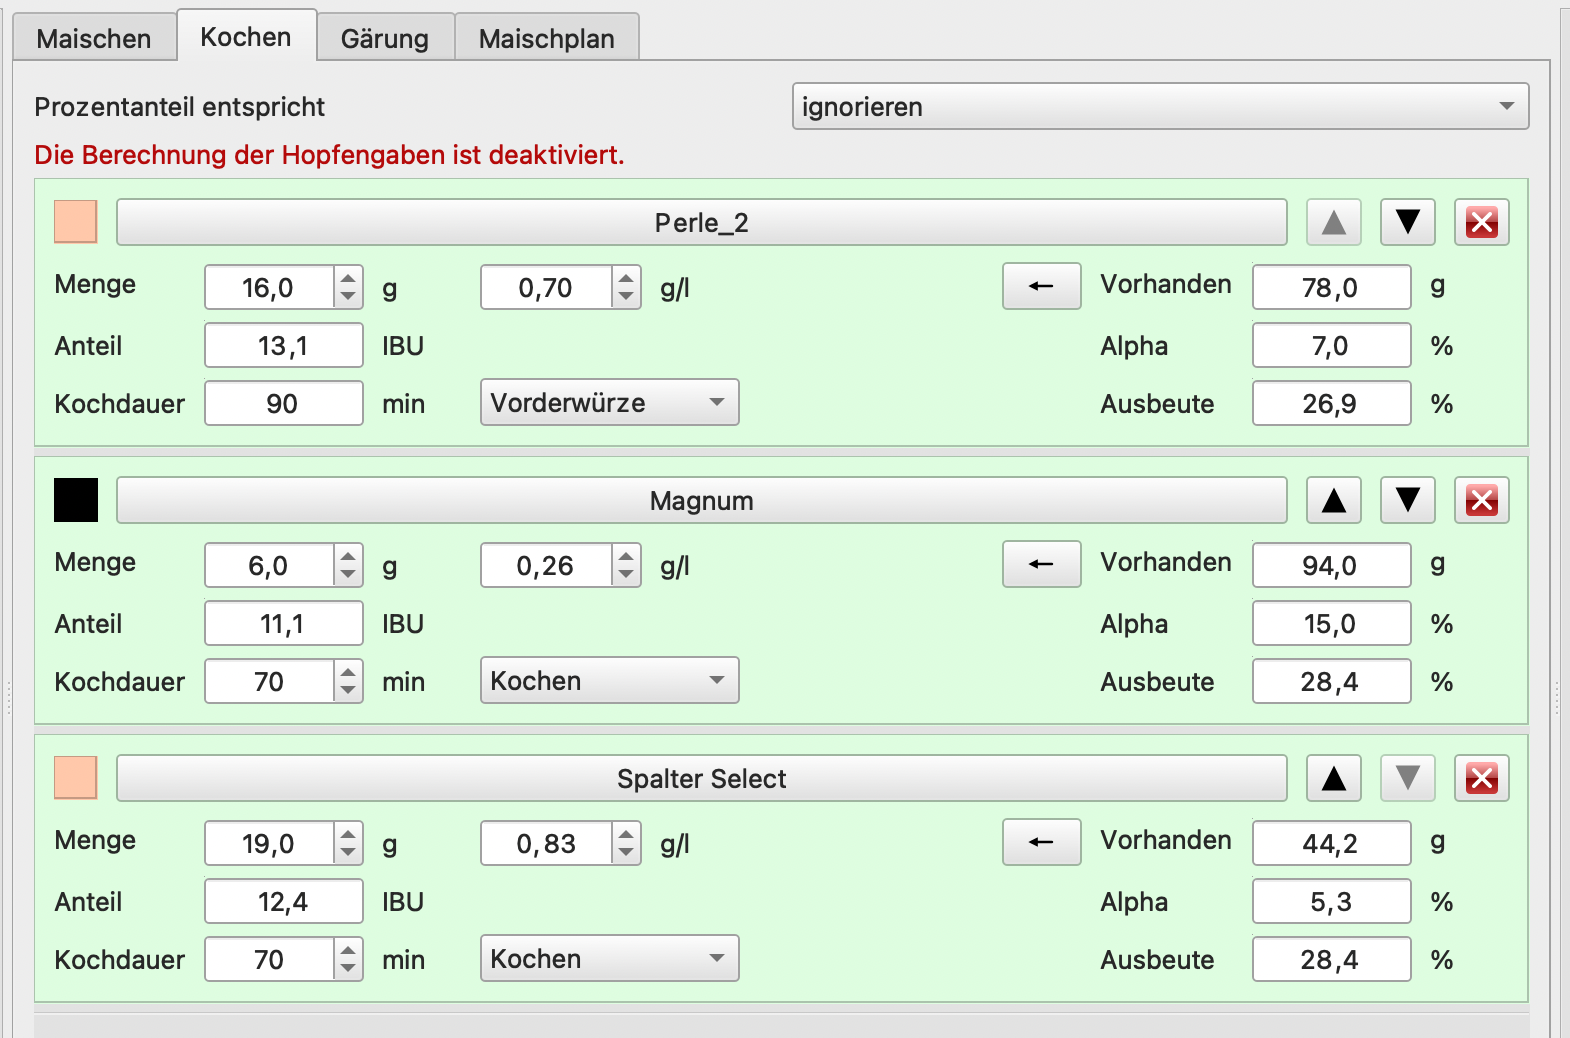Move Magnum hop up in list
1570x1038 pixels.
[1333, 500]
